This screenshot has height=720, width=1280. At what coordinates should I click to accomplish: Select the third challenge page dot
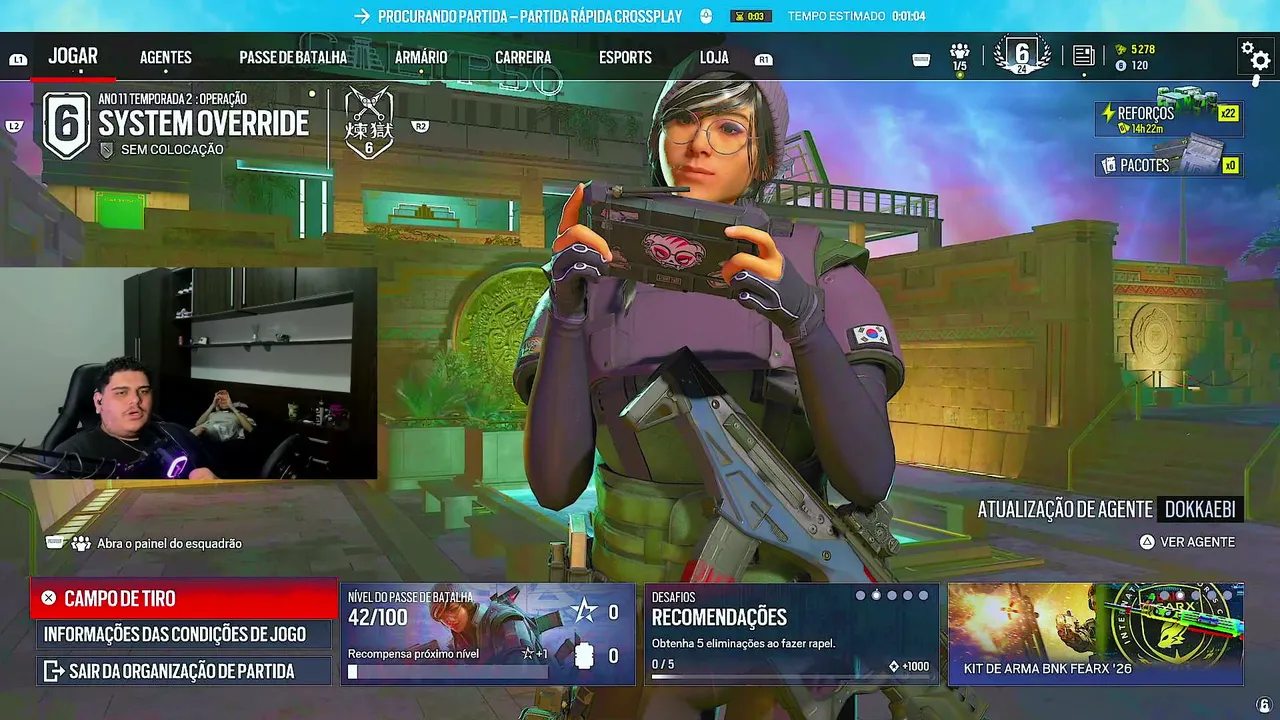click(892, 596)
